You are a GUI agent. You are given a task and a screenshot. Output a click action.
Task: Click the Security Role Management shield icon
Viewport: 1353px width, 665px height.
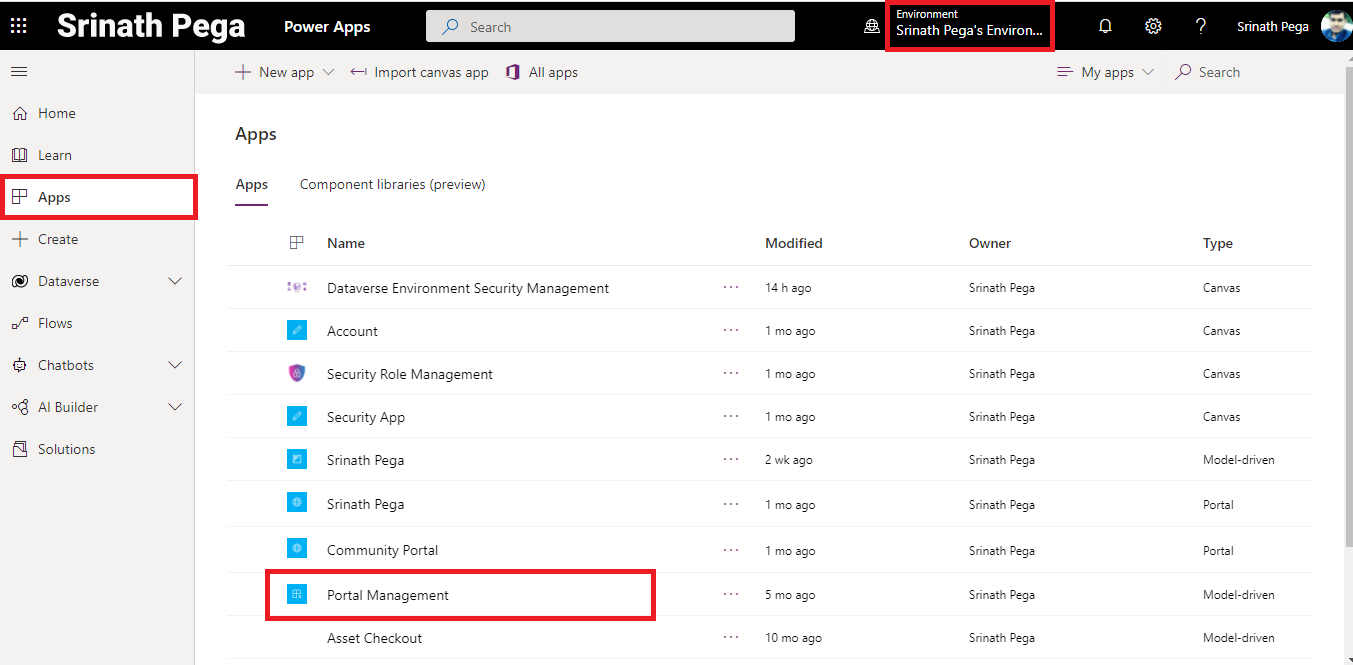click(296, 374)
